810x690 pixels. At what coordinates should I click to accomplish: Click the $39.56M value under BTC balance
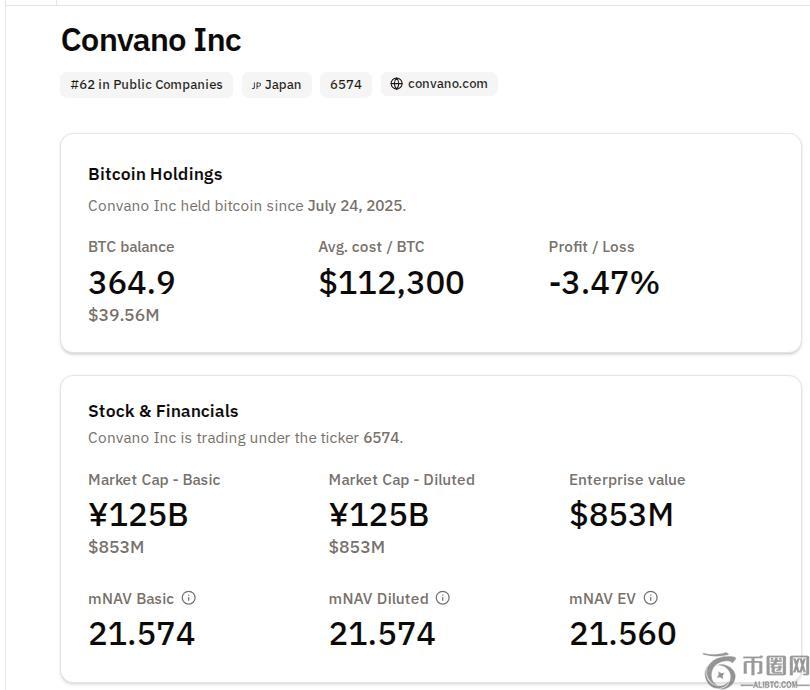(124, 315)
